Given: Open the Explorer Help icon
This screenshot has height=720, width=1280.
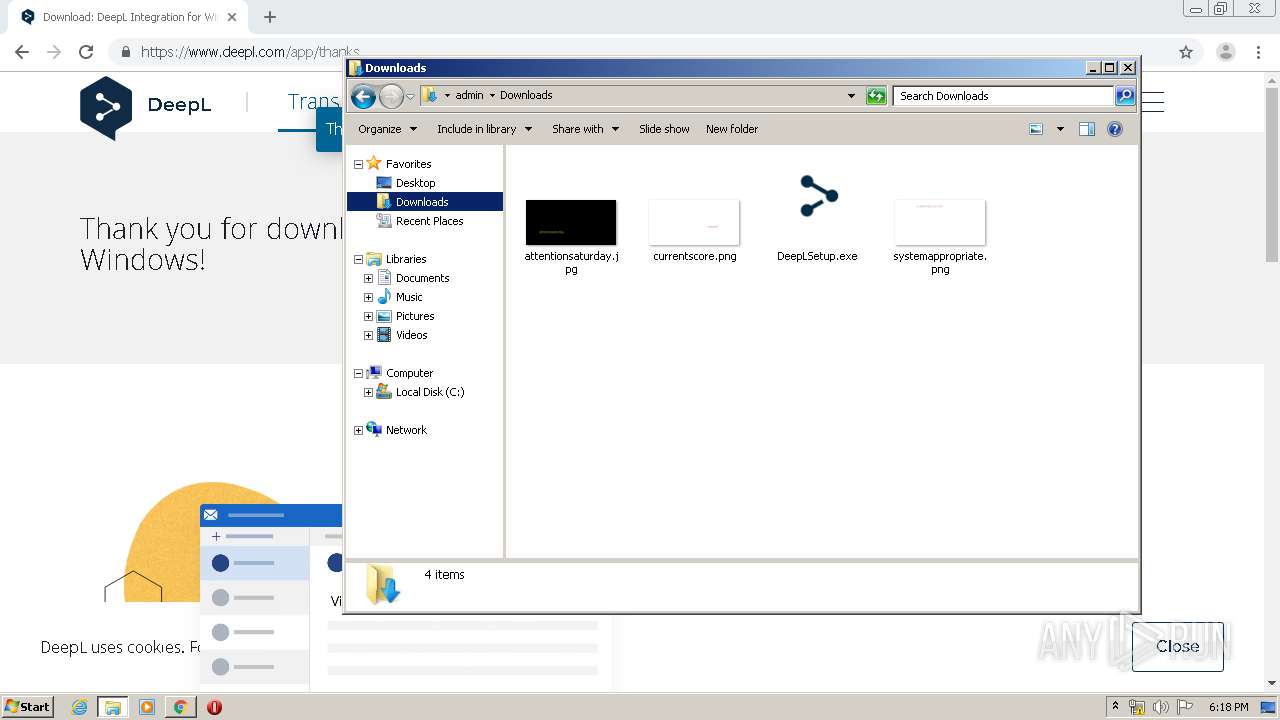Looking at the screenshot, I should (1115, 129).
